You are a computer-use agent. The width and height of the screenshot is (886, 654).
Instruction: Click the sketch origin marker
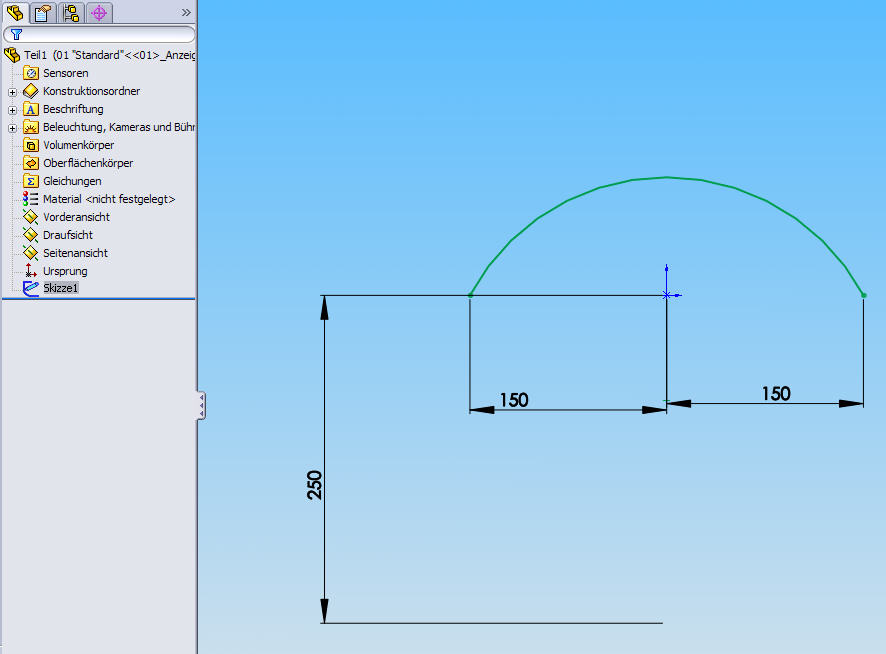coord(667,295)
